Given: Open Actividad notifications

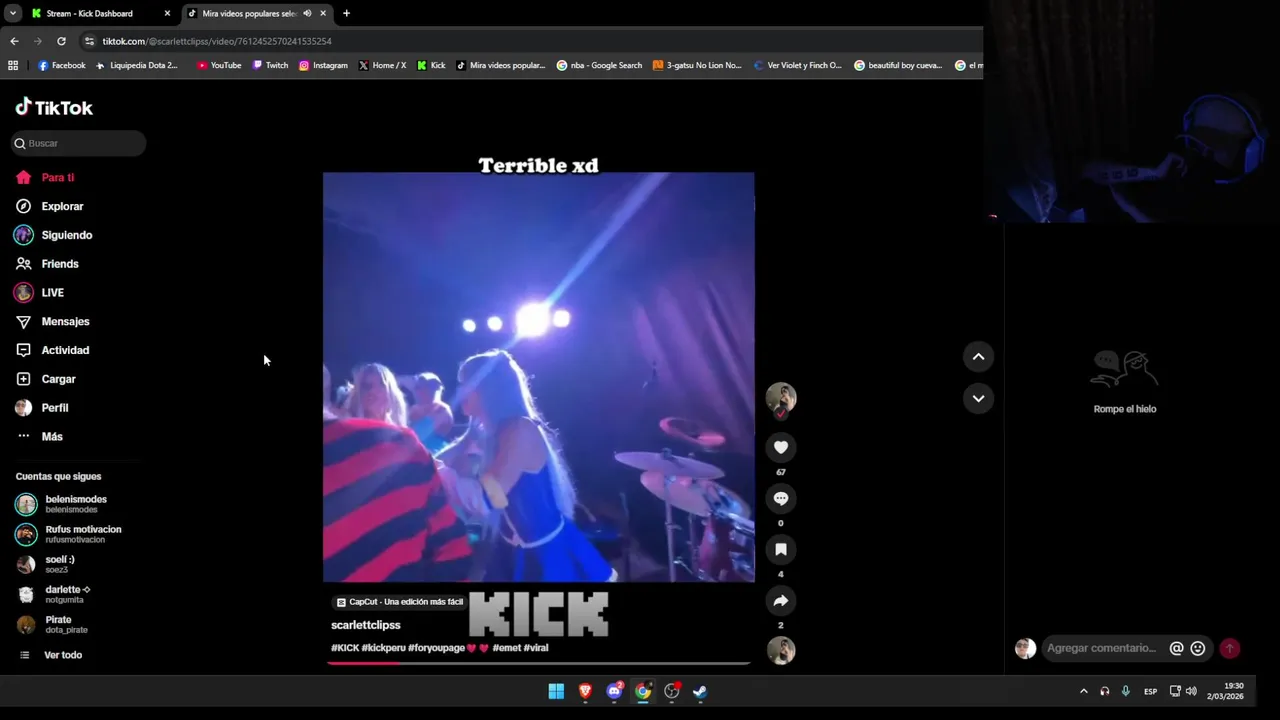Looking at the screenshot, I should pos(65,350).
